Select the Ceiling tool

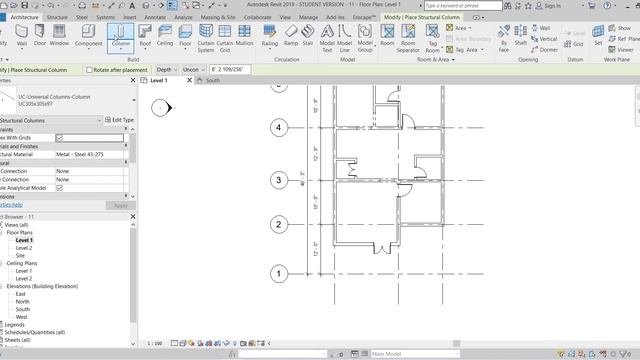point(164,36)
